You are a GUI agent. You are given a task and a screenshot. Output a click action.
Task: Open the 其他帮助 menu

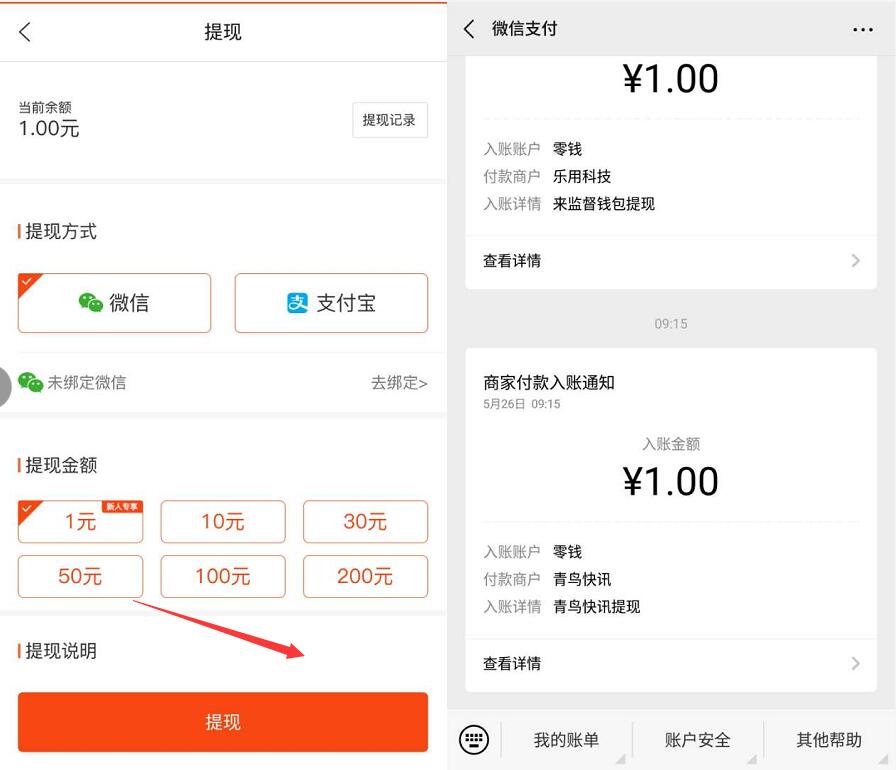pyautogui.click(x=829, y=740)
